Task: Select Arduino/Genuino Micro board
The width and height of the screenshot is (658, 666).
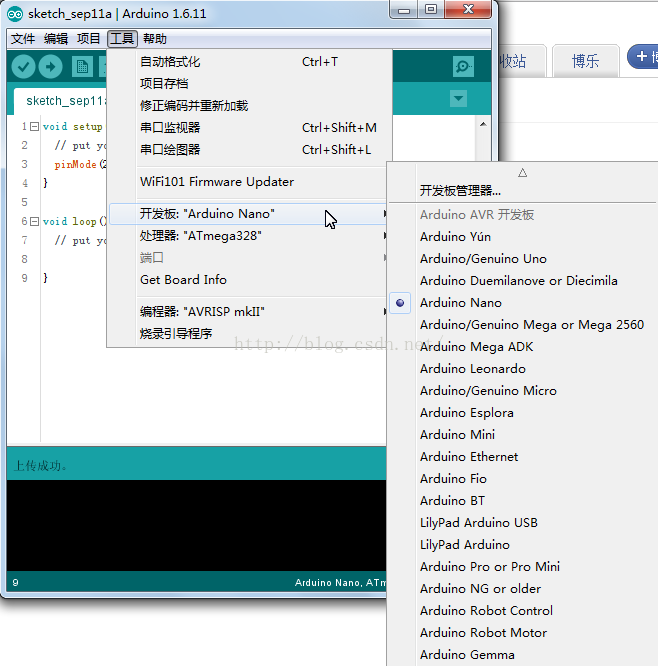Action: 523,391
